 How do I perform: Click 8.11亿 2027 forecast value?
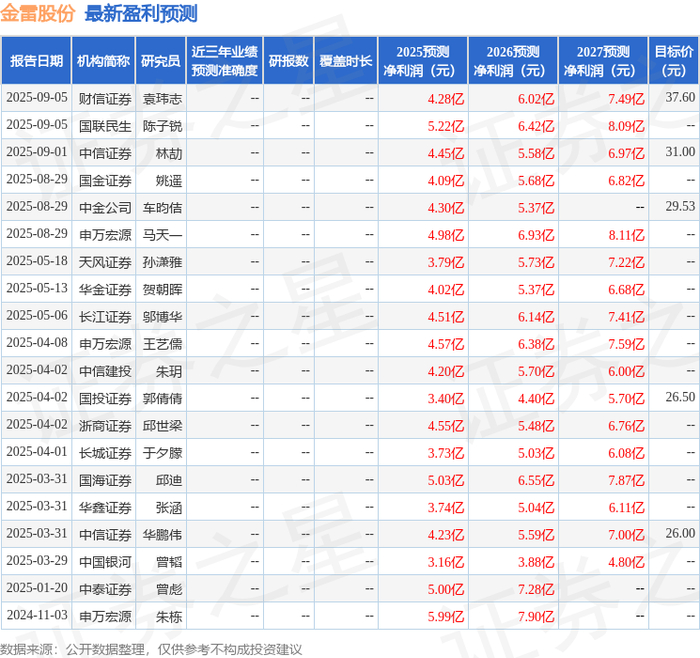click(626, 235)
